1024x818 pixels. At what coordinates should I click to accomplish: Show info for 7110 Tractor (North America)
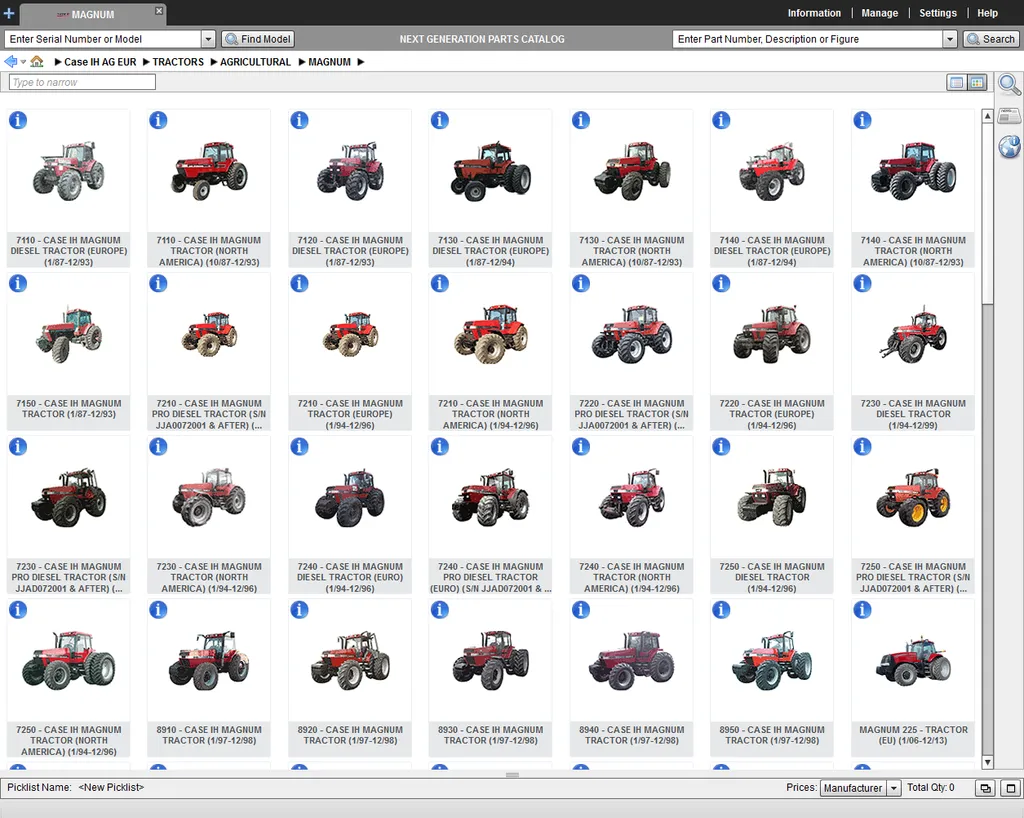click(x=158, y=120)
